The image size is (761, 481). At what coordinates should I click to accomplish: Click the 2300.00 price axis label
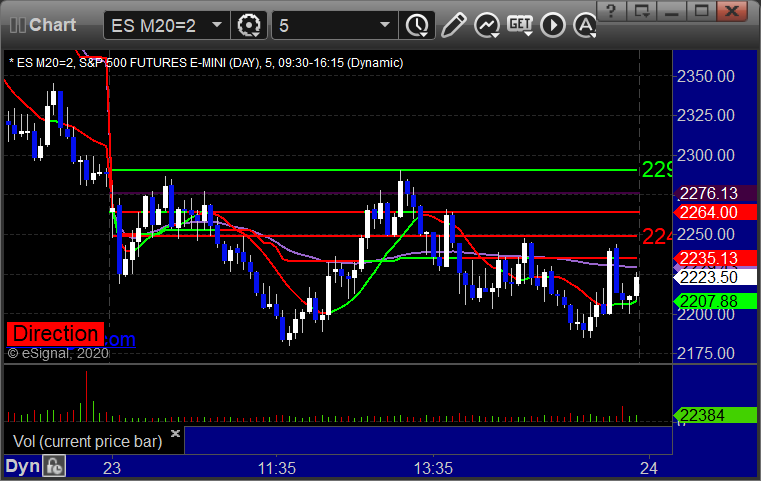click(706, 155)
